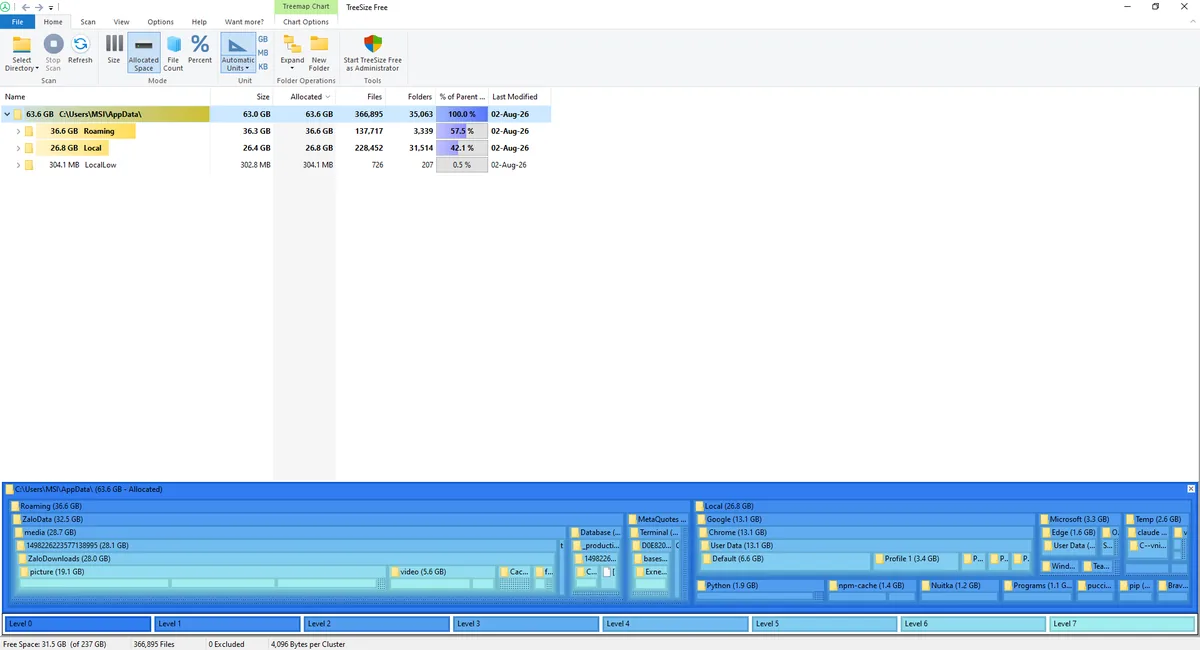Viewport: 1200px width, 650px height.
Task: Sort by % of Parent column
Action: [462, 97]
